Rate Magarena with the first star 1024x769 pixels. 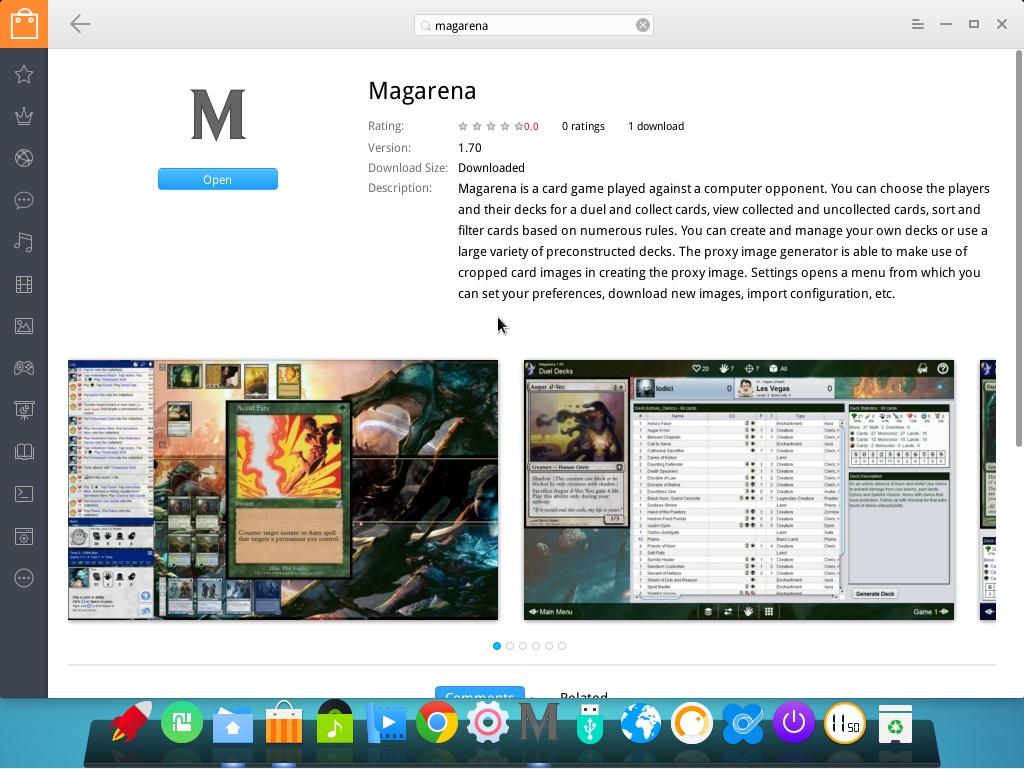click(x=462, y=126)
